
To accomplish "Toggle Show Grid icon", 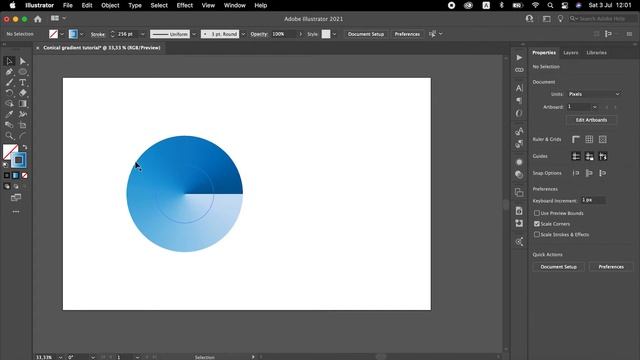I will tap(589, 140).
